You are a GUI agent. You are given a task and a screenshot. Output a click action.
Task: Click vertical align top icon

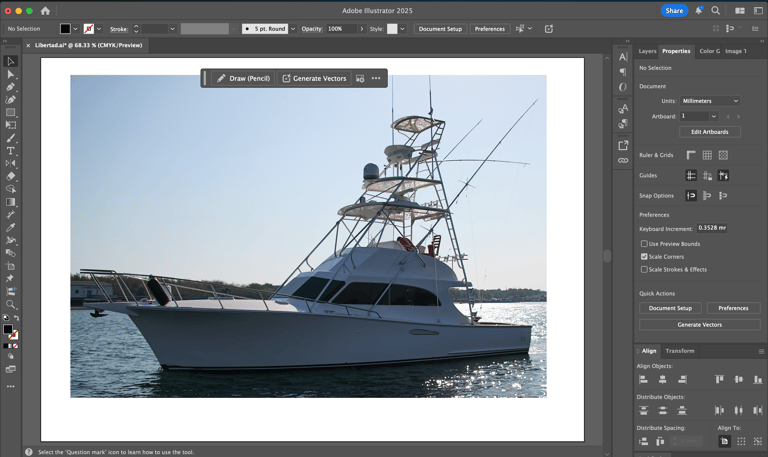pos(719,379)
